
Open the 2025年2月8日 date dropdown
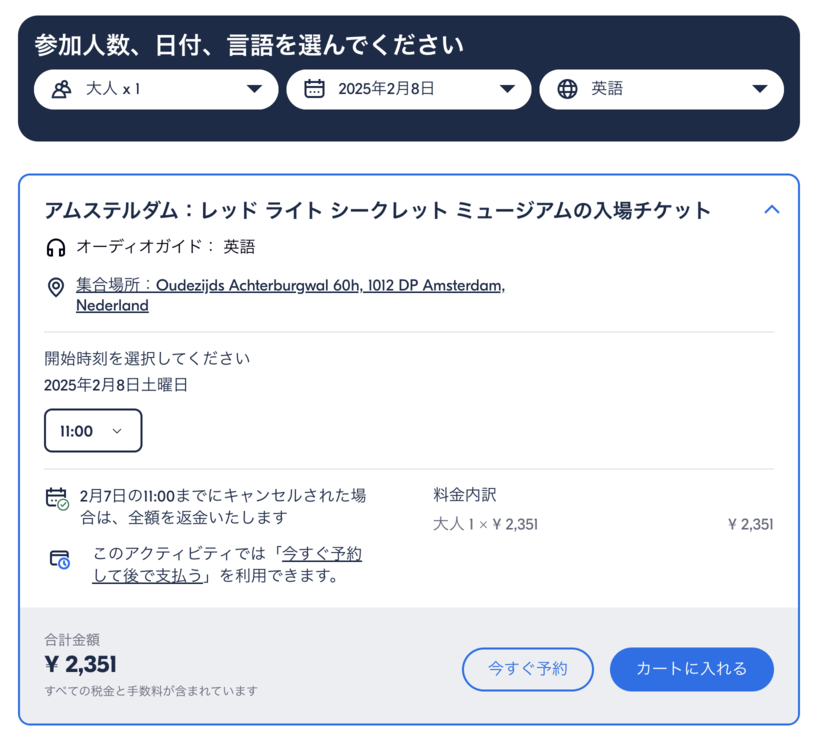pos(408,89)
